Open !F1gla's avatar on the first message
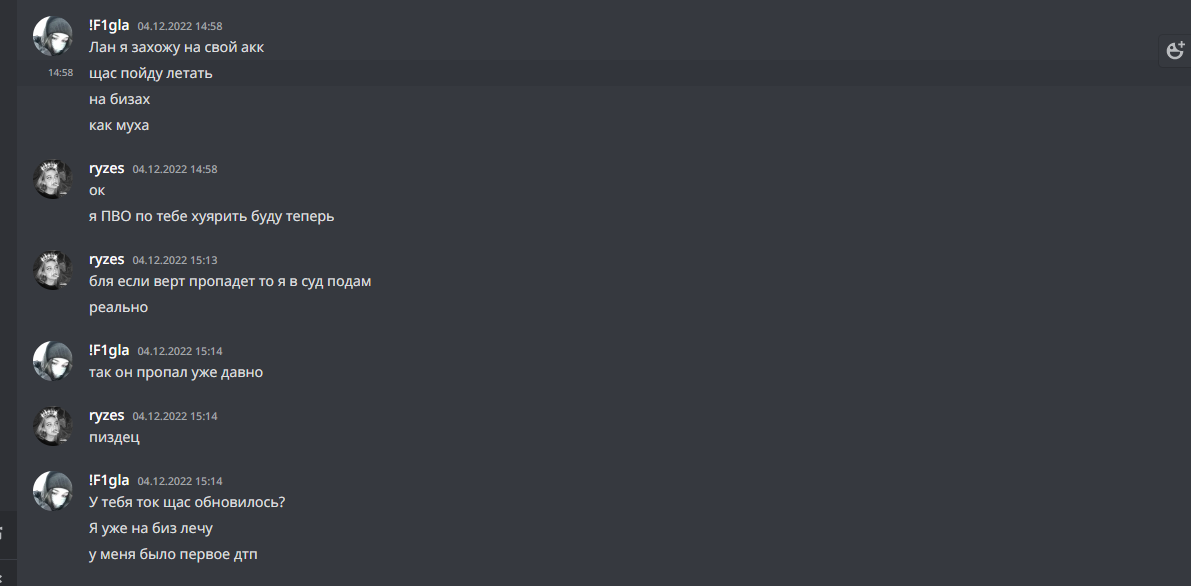Image resolution: width=1191 pixels, height=586 pixels. [x=52, y=36]
